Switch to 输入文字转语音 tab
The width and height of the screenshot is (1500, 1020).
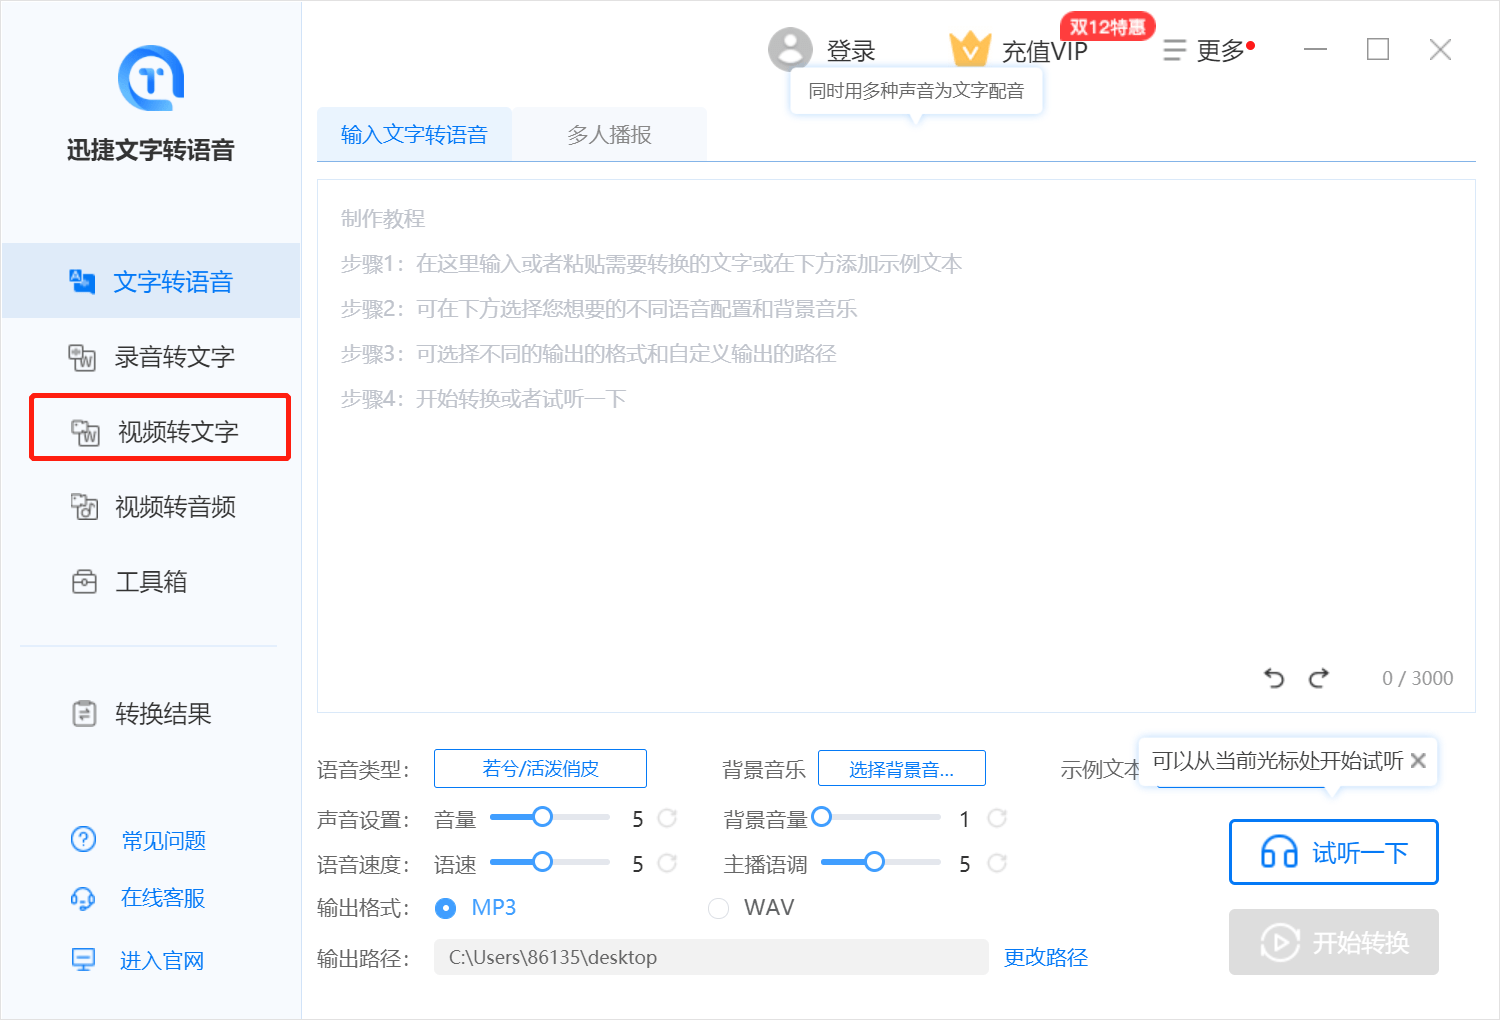[414, 134]
